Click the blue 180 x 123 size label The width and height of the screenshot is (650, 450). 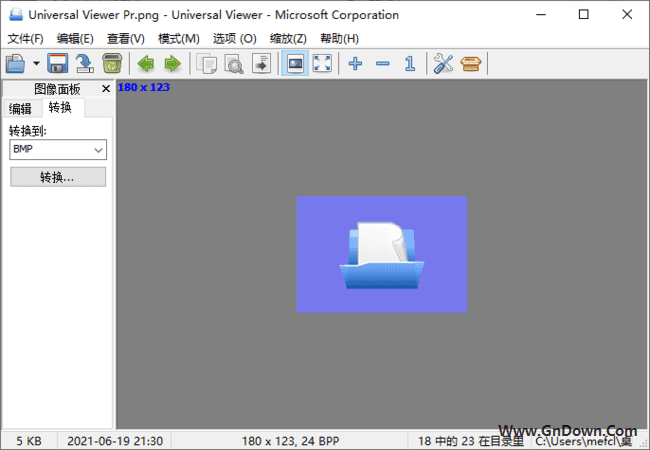click(144, 87)
